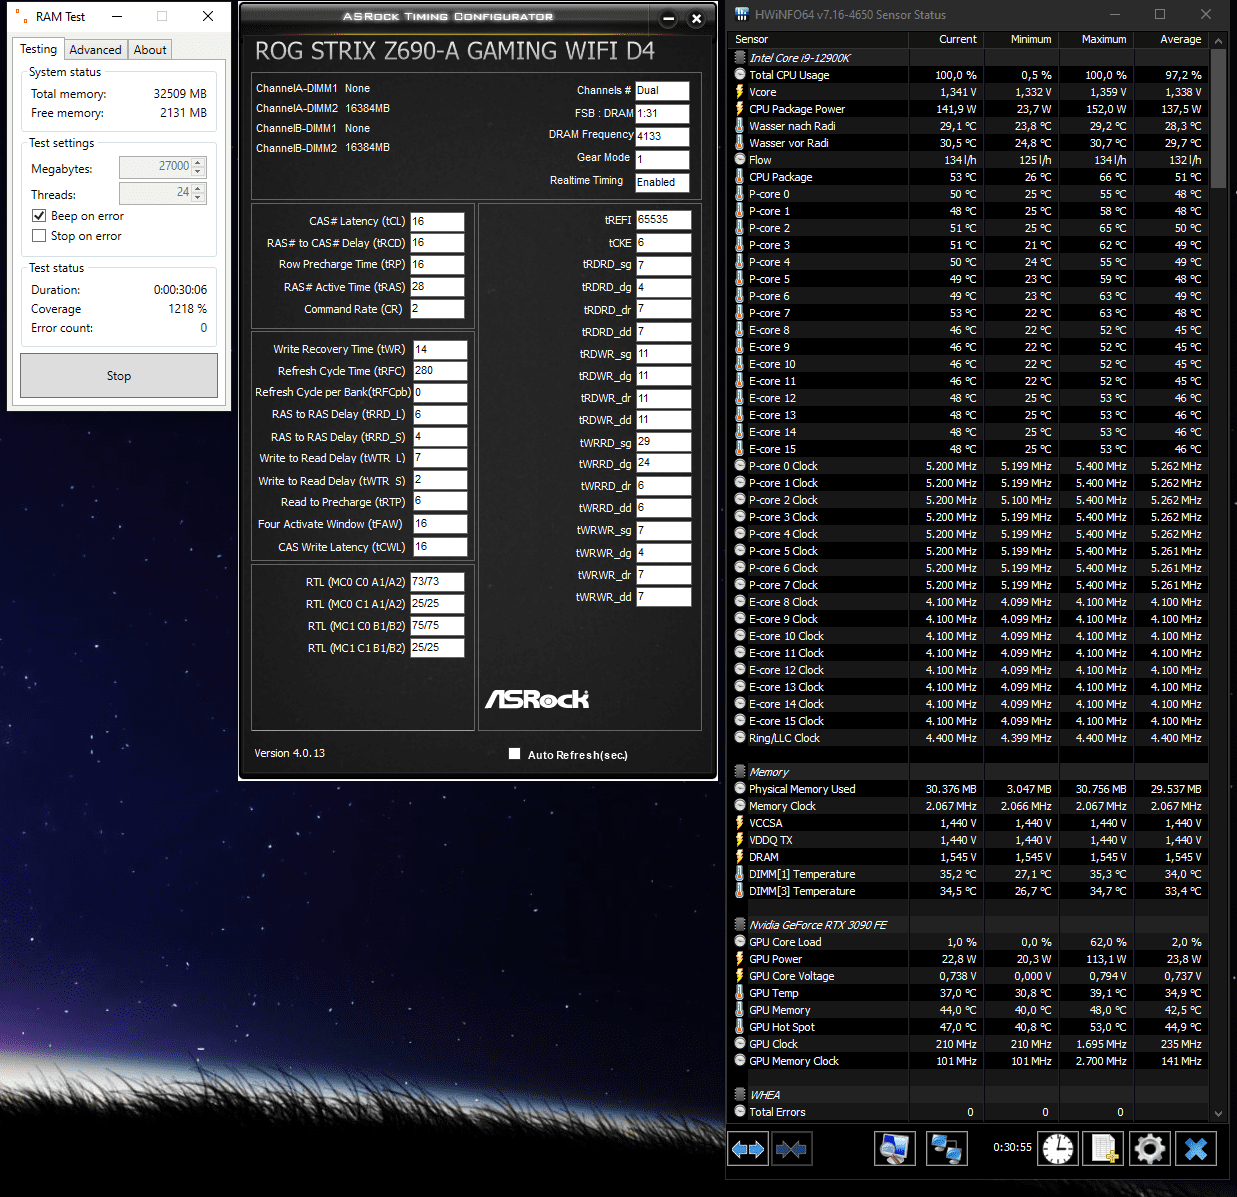Select the GPU Hot Spot row
Viewport: 1237px width, 1197px height.
969,1027
